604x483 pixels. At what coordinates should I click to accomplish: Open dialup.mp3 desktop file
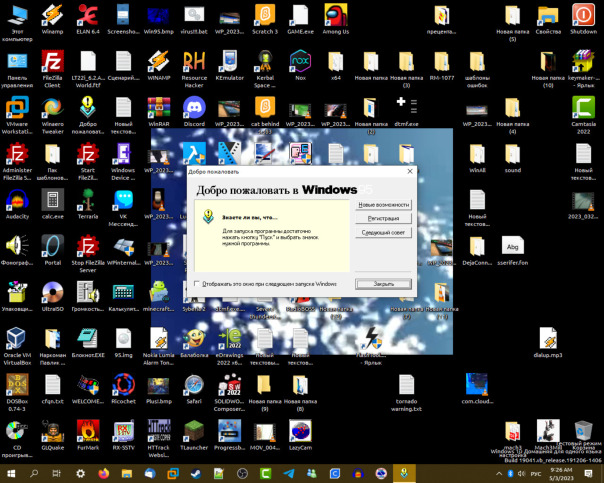coord(548,343)
